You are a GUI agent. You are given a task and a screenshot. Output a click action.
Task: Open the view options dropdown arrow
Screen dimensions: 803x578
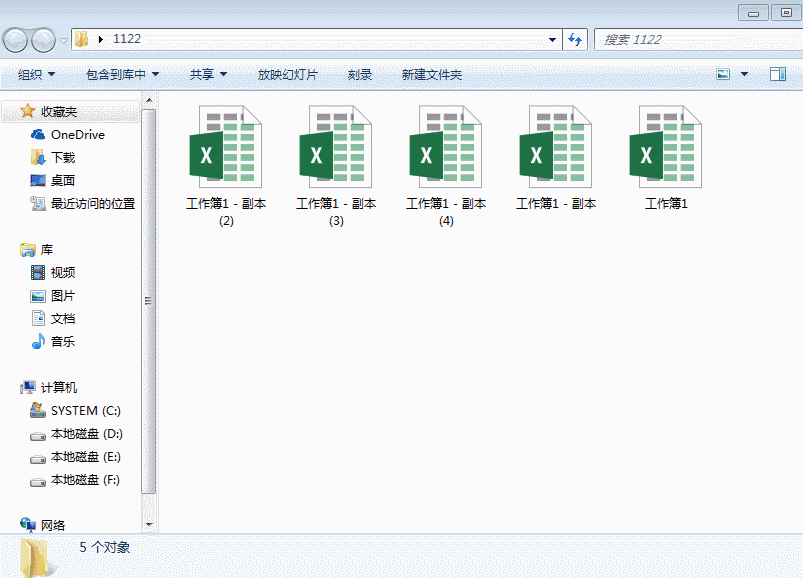click(x=745, y=74)
